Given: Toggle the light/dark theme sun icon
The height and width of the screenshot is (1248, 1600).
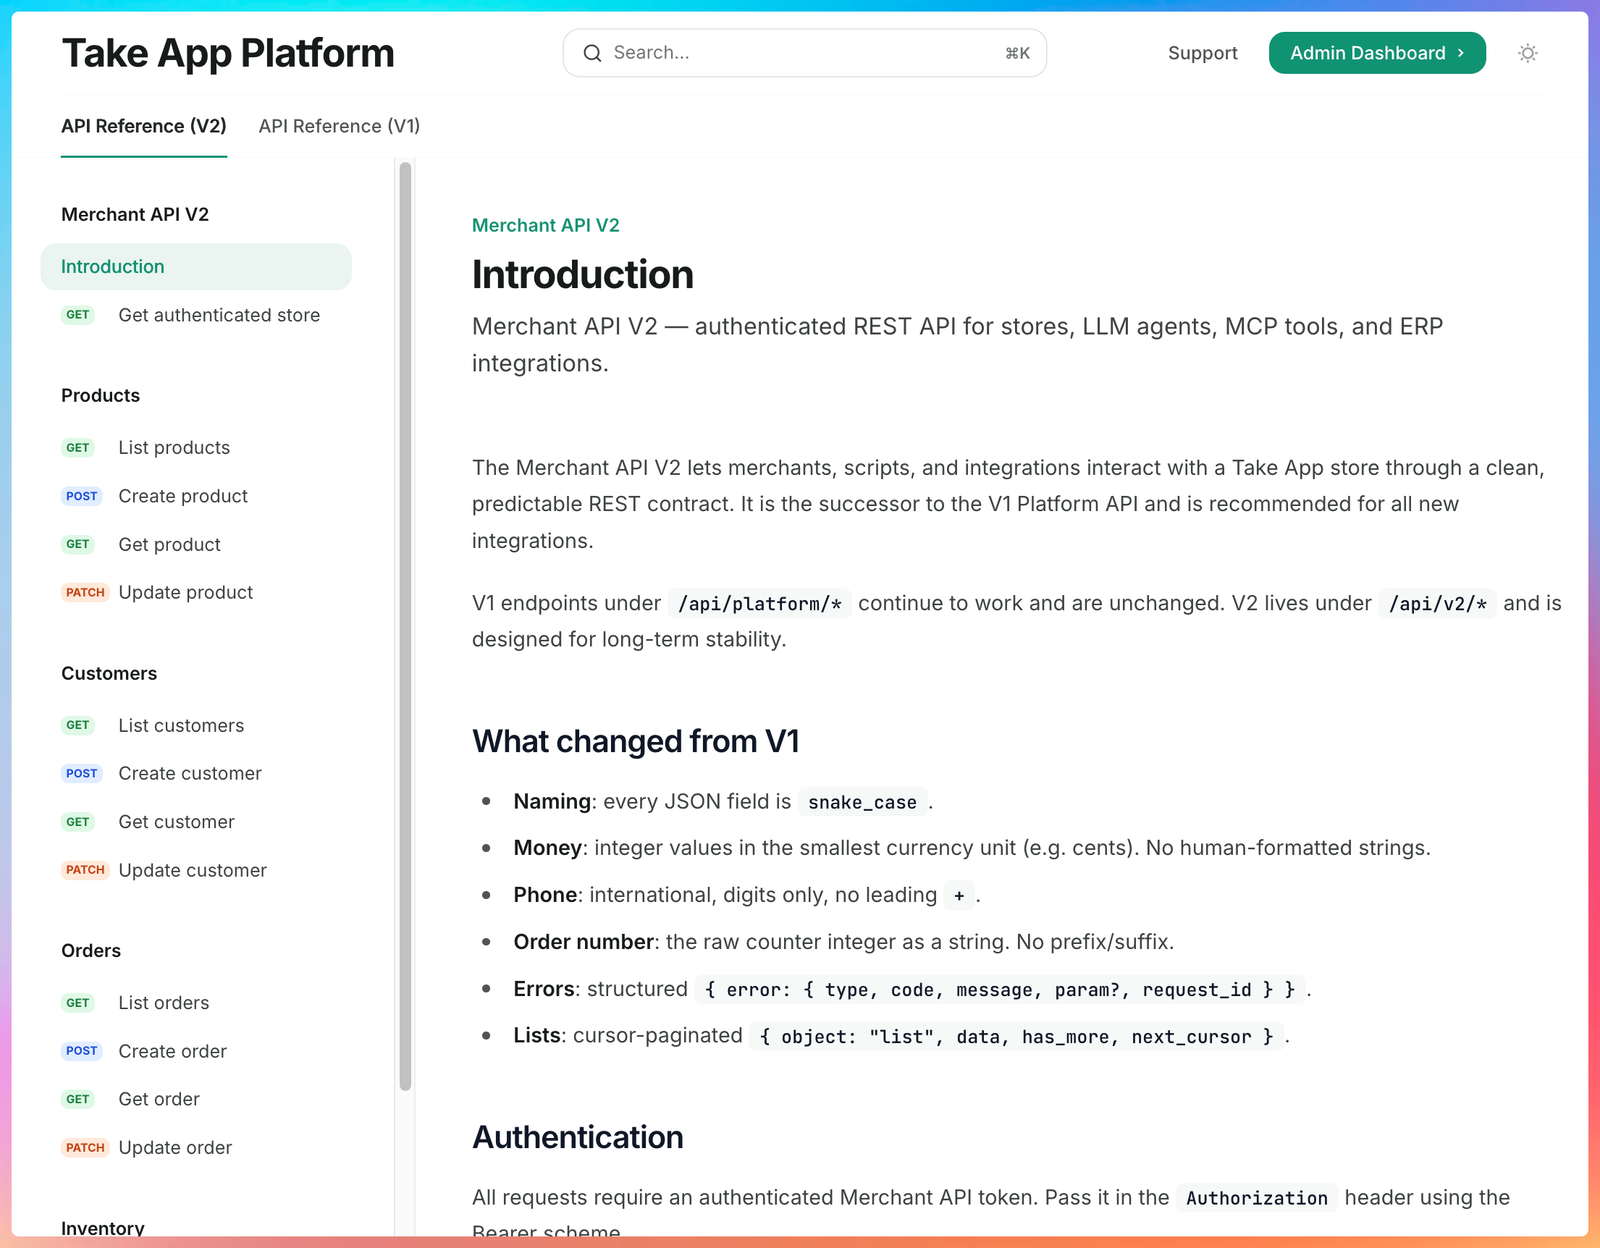Looking at the screenshot, I should pyautogui.click(x=1527, y=53).
